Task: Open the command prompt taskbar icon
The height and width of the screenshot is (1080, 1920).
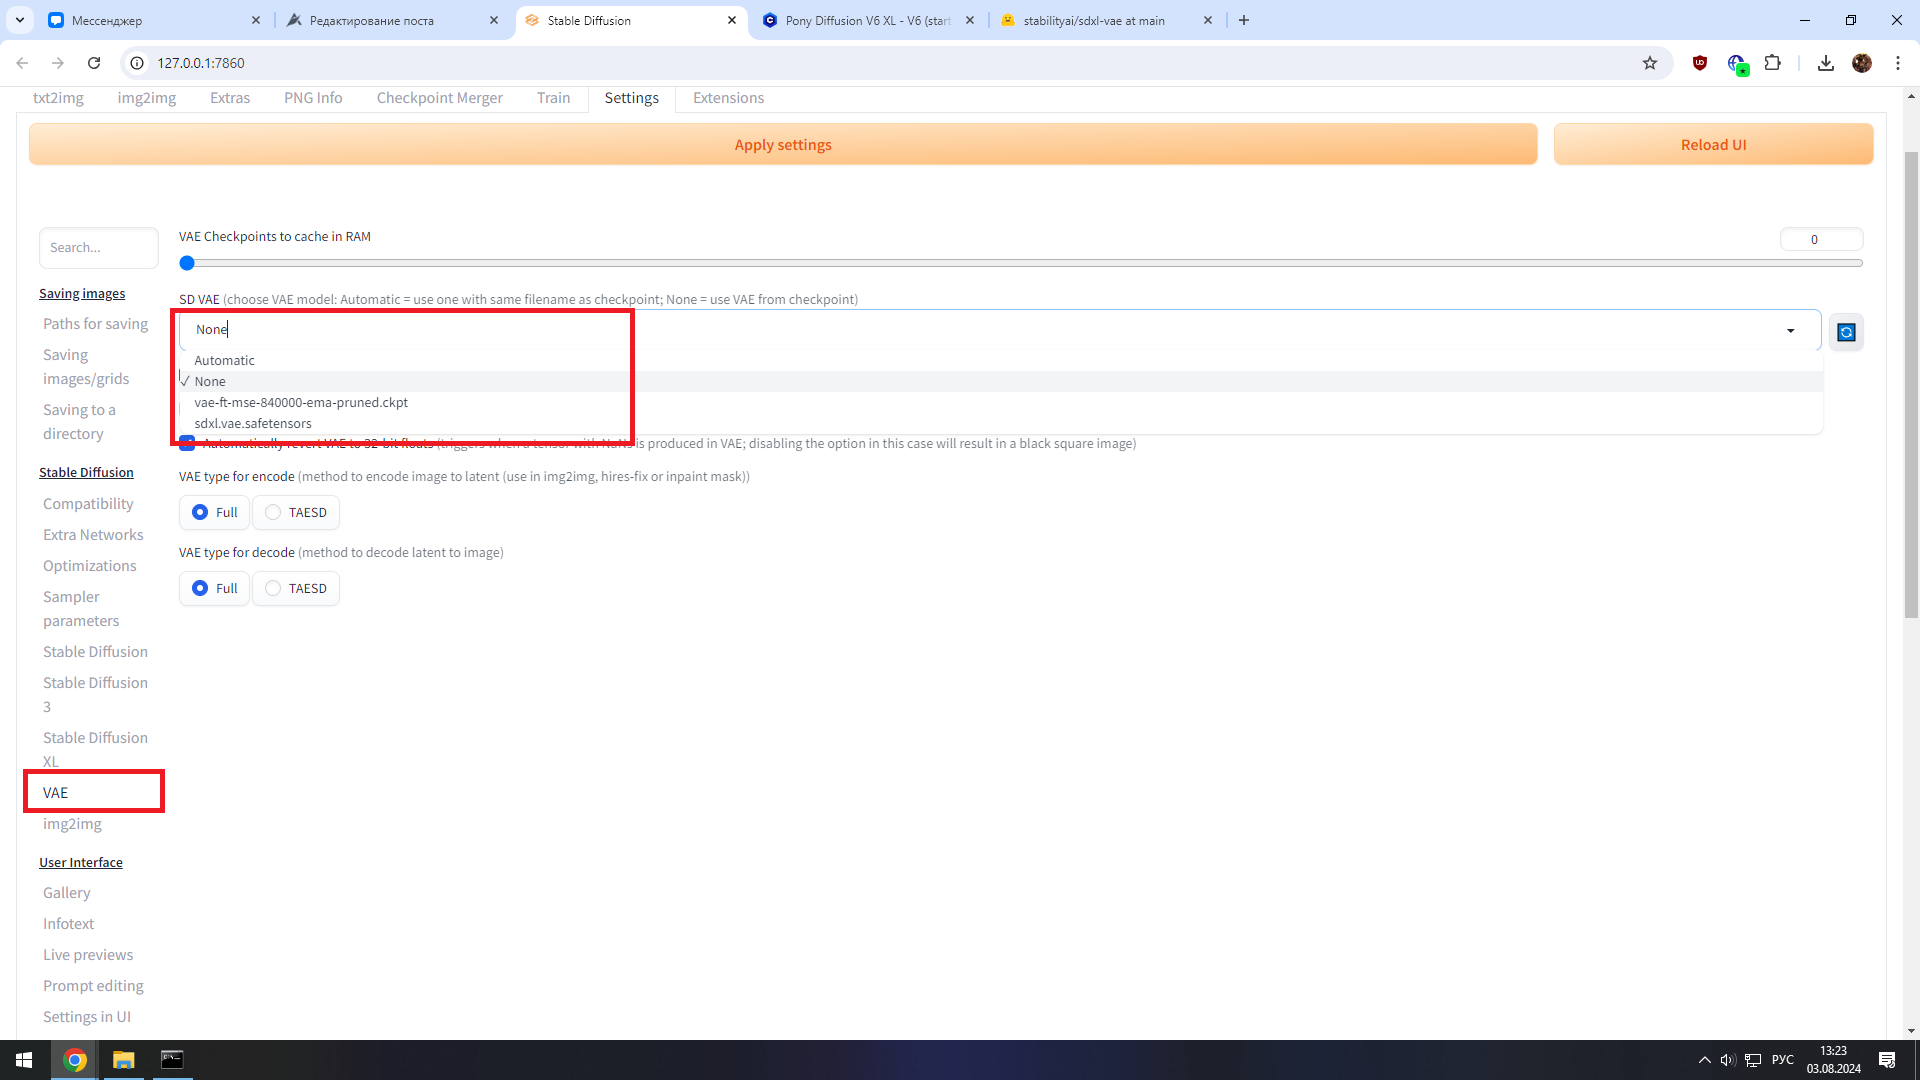Action: click(172, 1060)
